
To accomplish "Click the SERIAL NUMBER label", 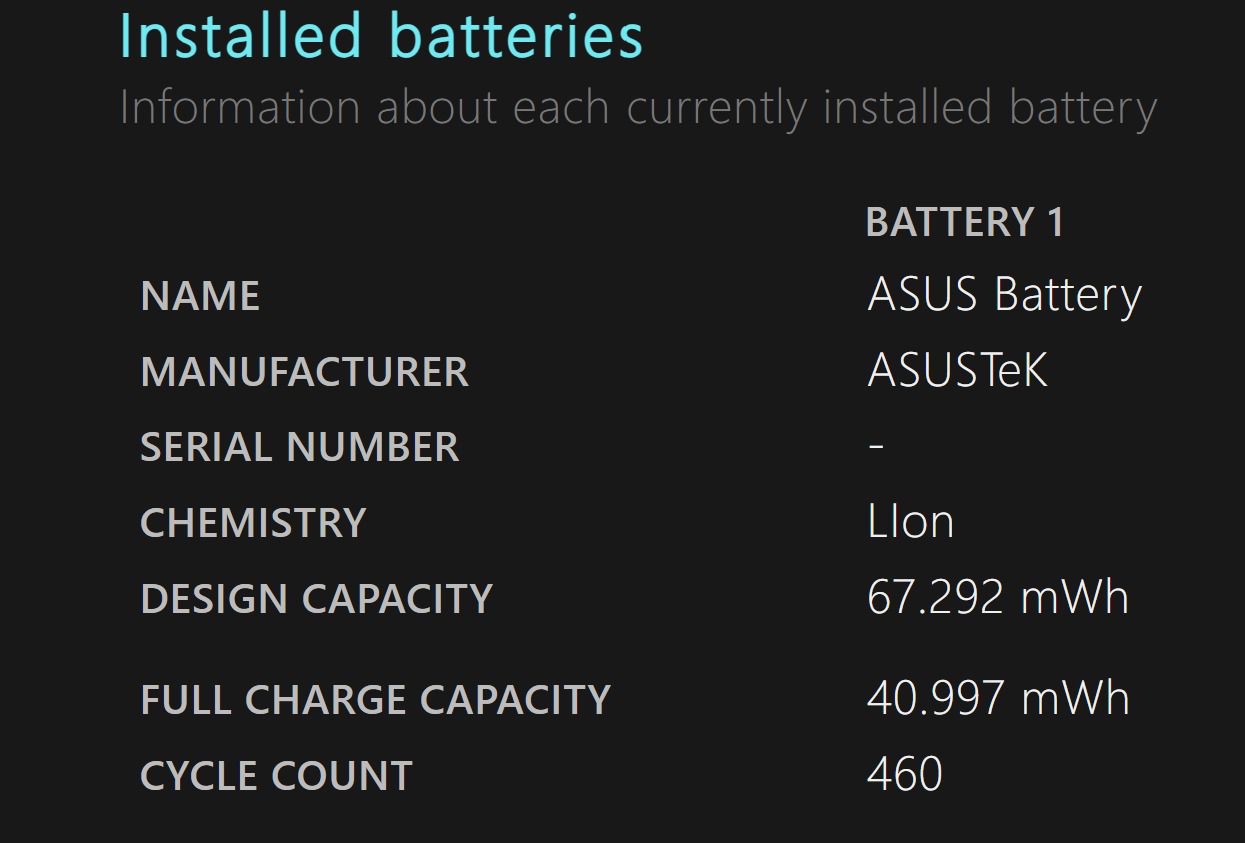I will pyautogui.click(x=299, y=447).
